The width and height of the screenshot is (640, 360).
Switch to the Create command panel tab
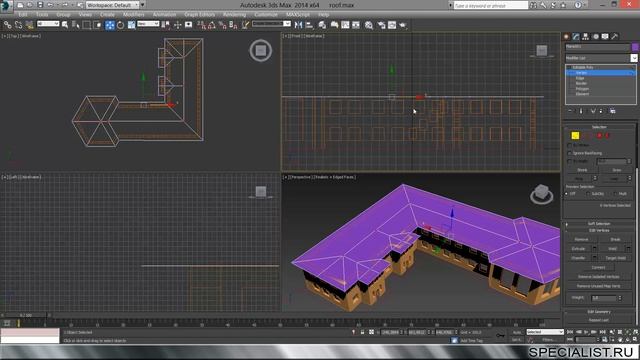567,37
